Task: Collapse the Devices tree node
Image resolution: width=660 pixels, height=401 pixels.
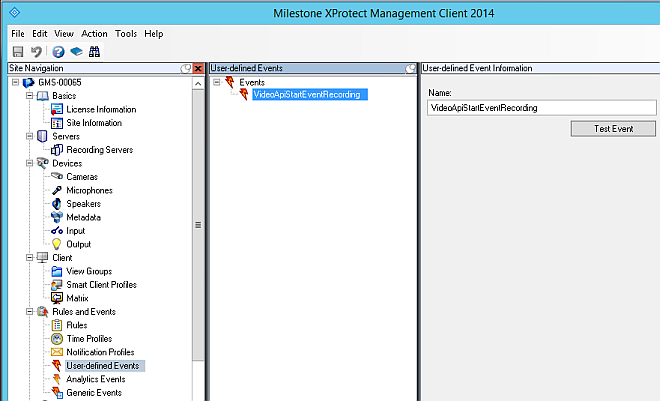Action: [x=27, y=163]
